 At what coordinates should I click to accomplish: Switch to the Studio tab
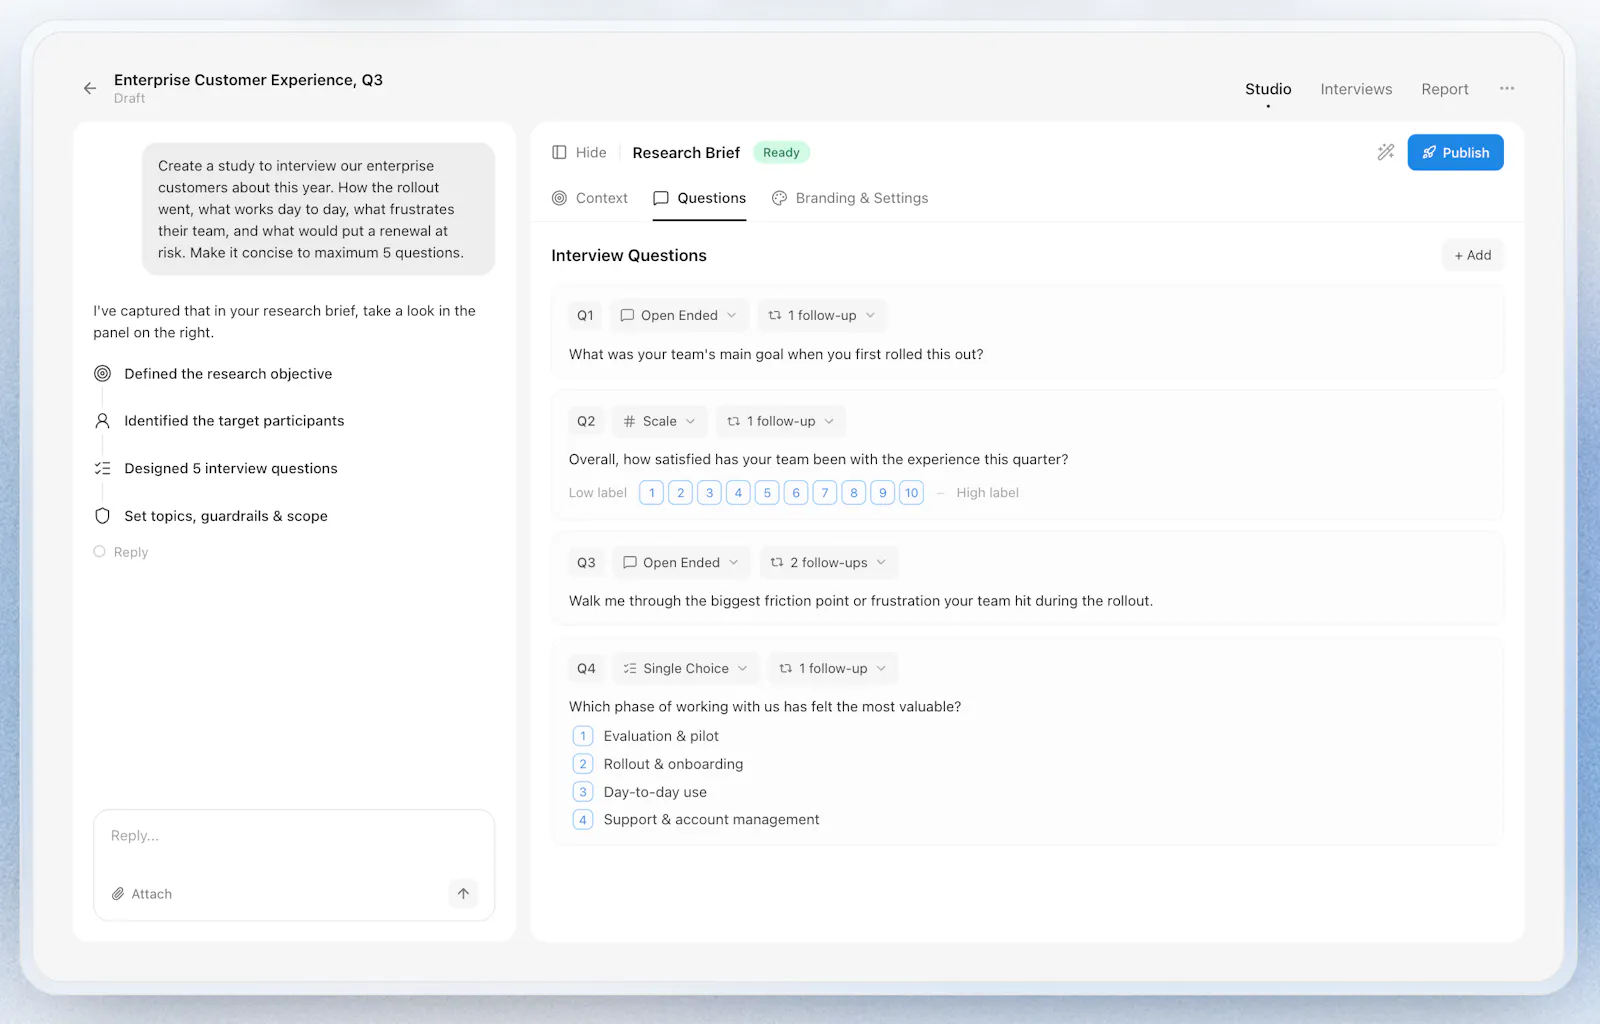[1268, 89]
